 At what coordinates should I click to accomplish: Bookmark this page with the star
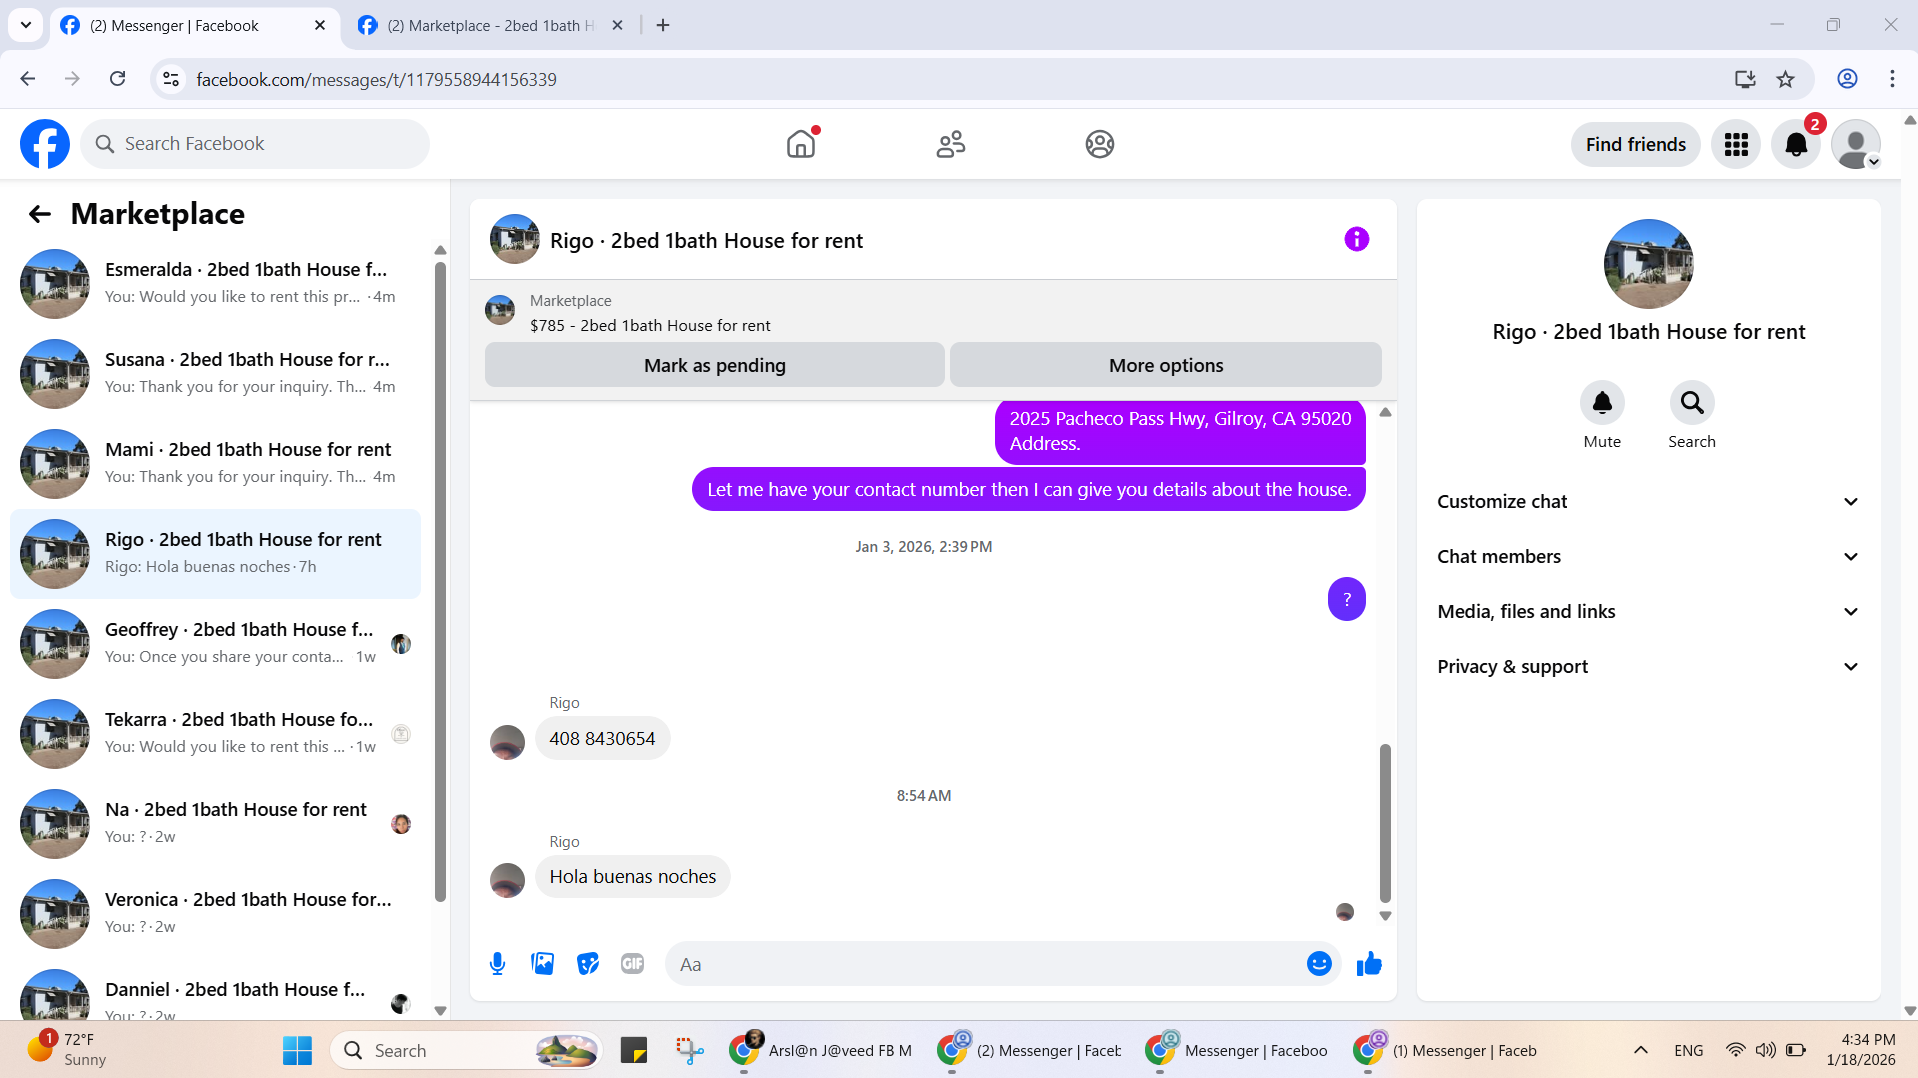point(1786,79)
